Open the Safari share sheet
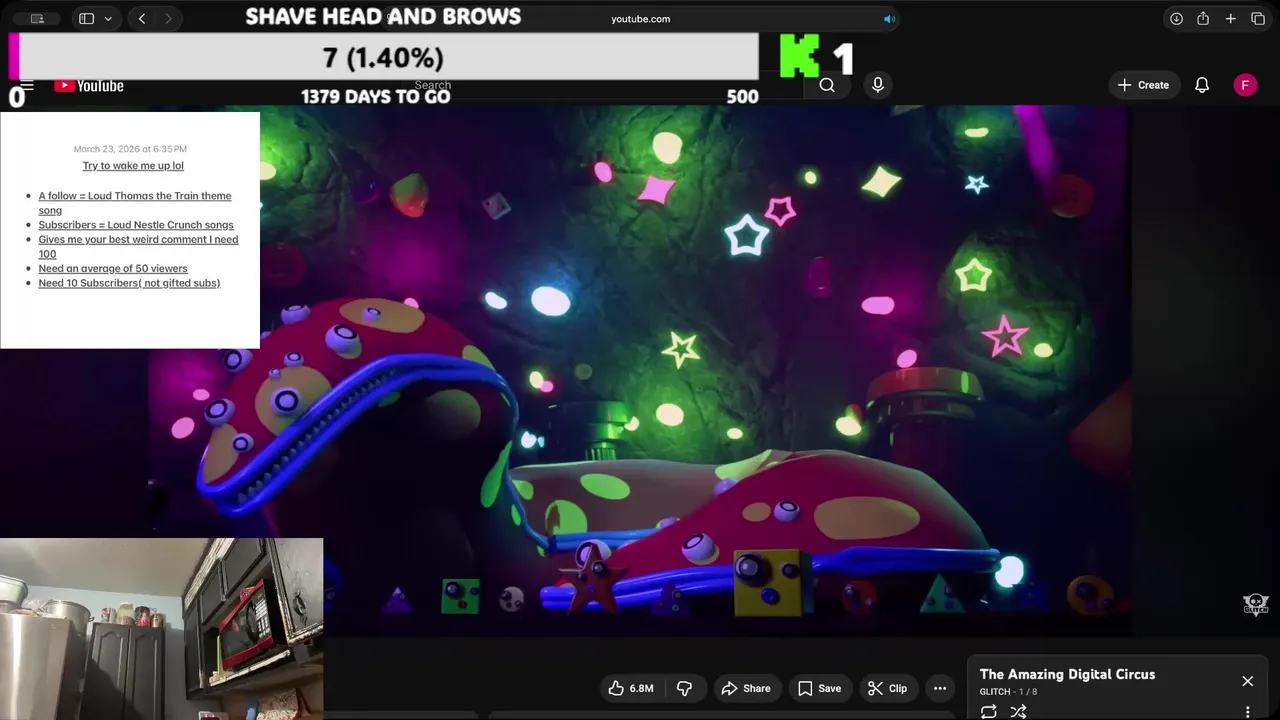The image size is (1280, 720). [x=1203, y=18]
